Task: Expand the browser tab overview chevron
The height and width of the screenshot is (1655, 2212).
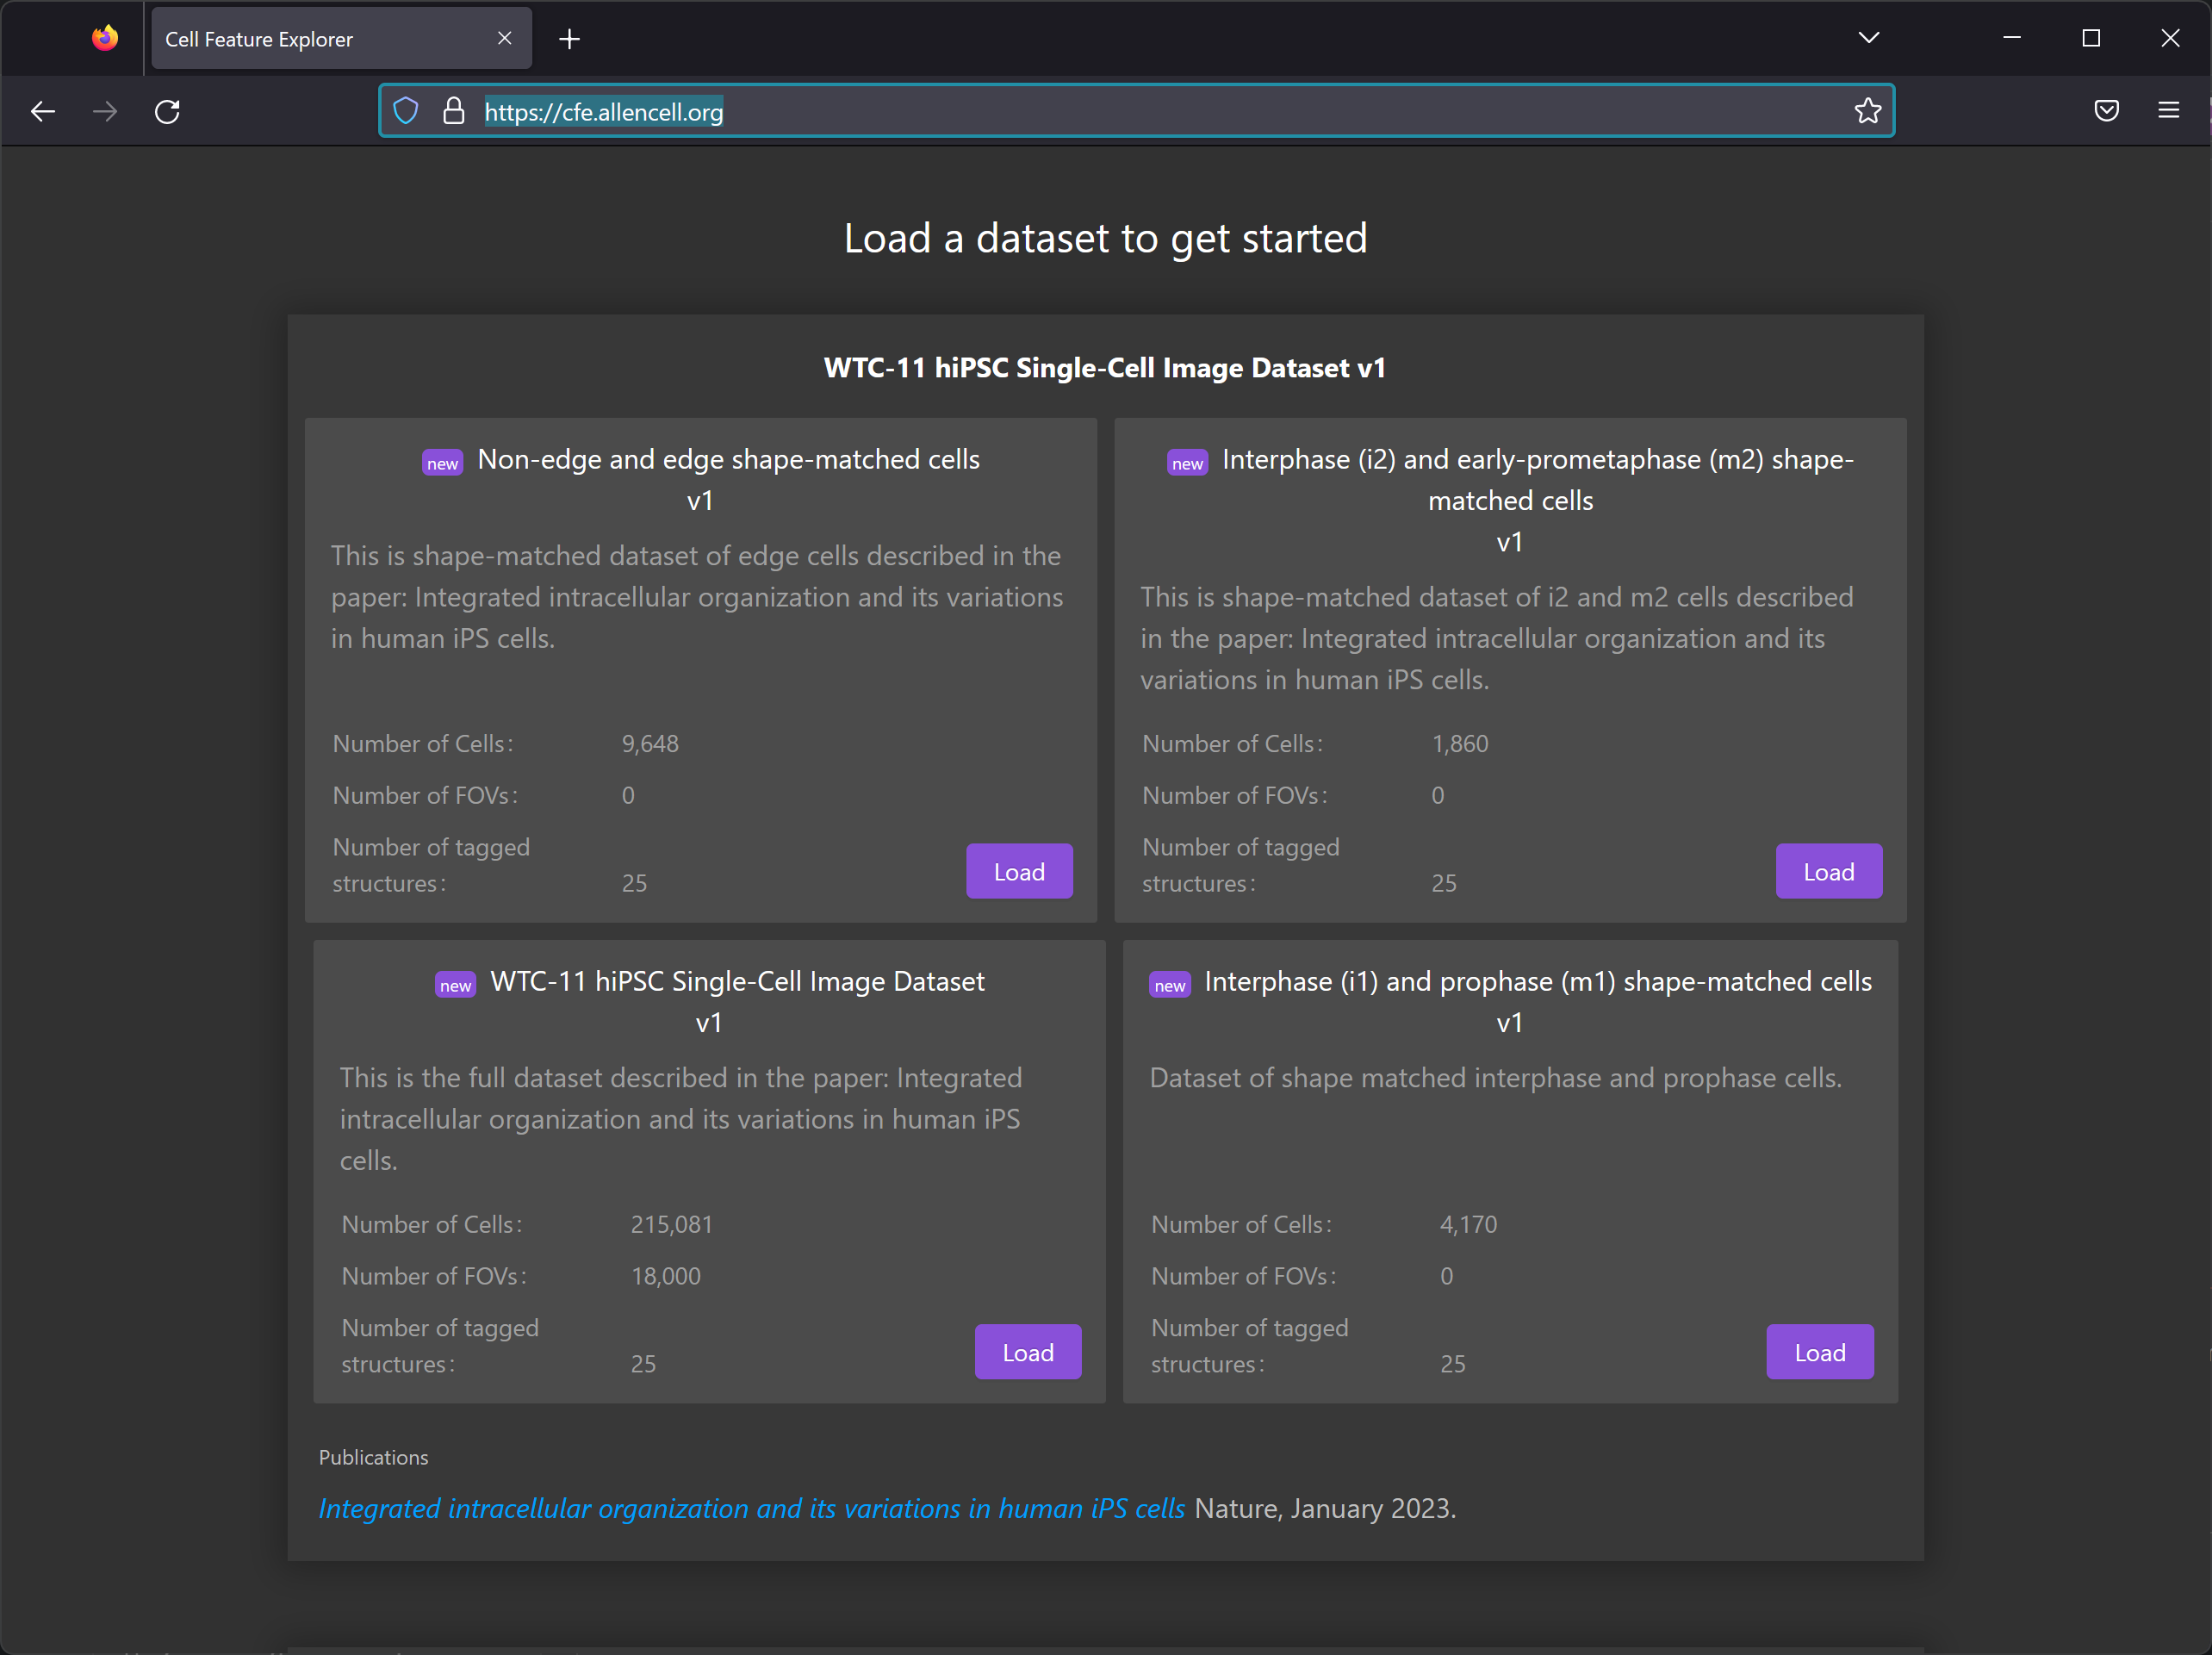Action: pos(1869,38)
